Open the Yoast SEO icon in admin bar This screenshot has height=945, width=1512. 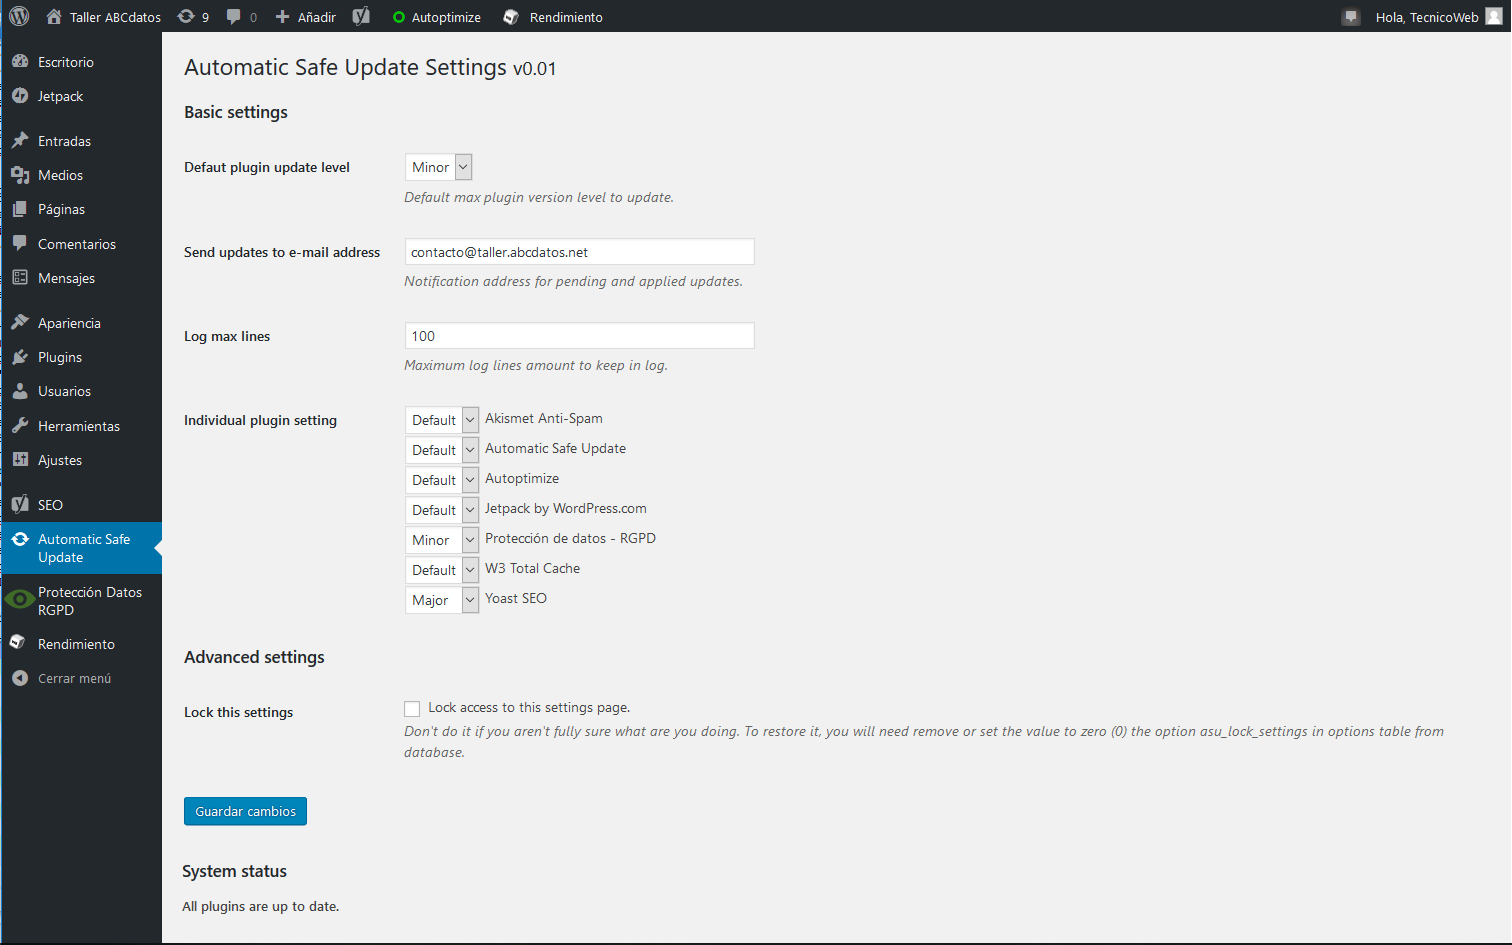pyautogui.click(x=361, y=16)
